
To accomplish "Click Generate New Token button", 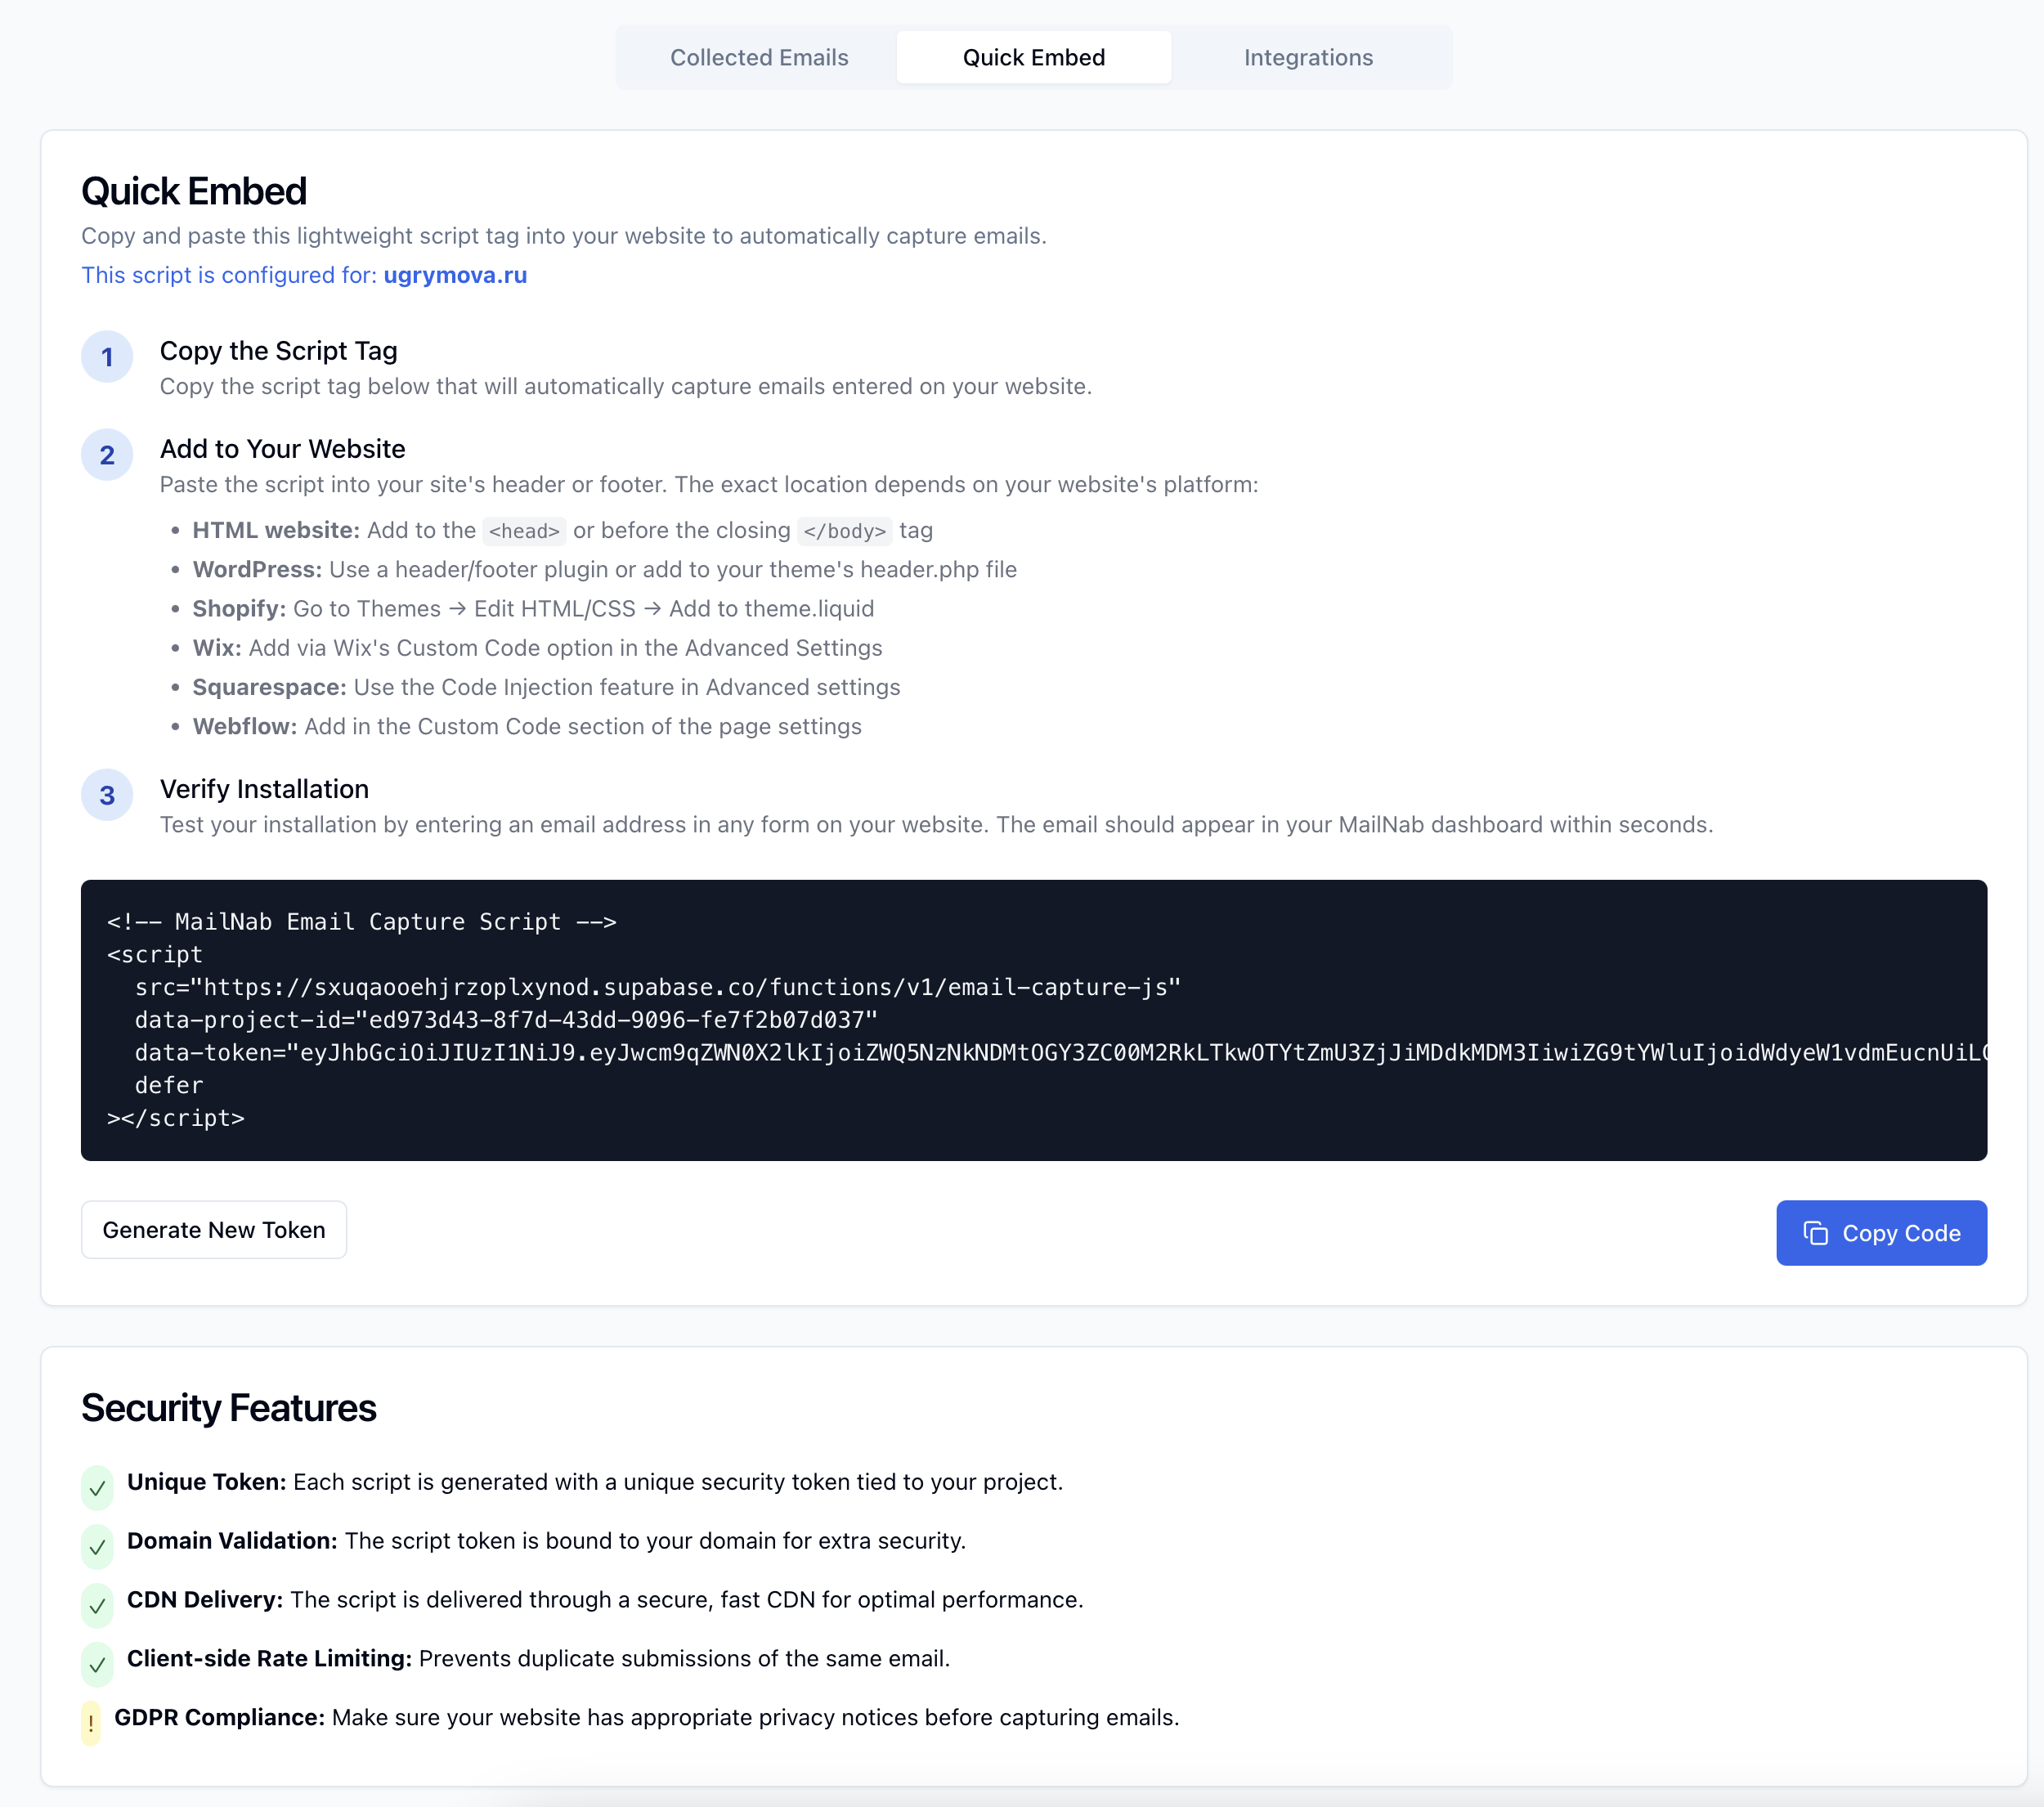I will point(214,1230).
